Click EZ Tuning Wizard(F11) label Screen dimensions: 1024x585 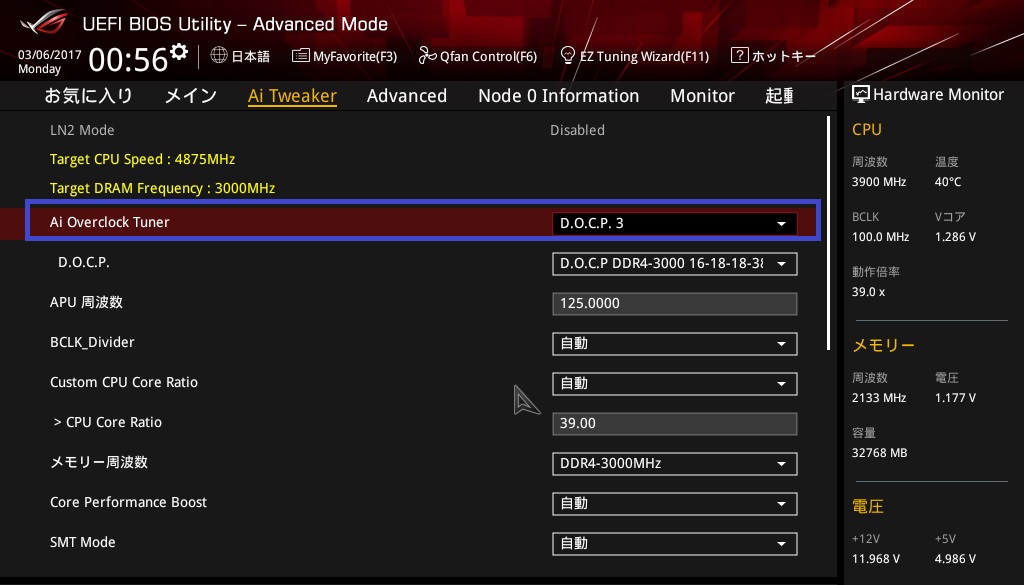pos(645,56)
